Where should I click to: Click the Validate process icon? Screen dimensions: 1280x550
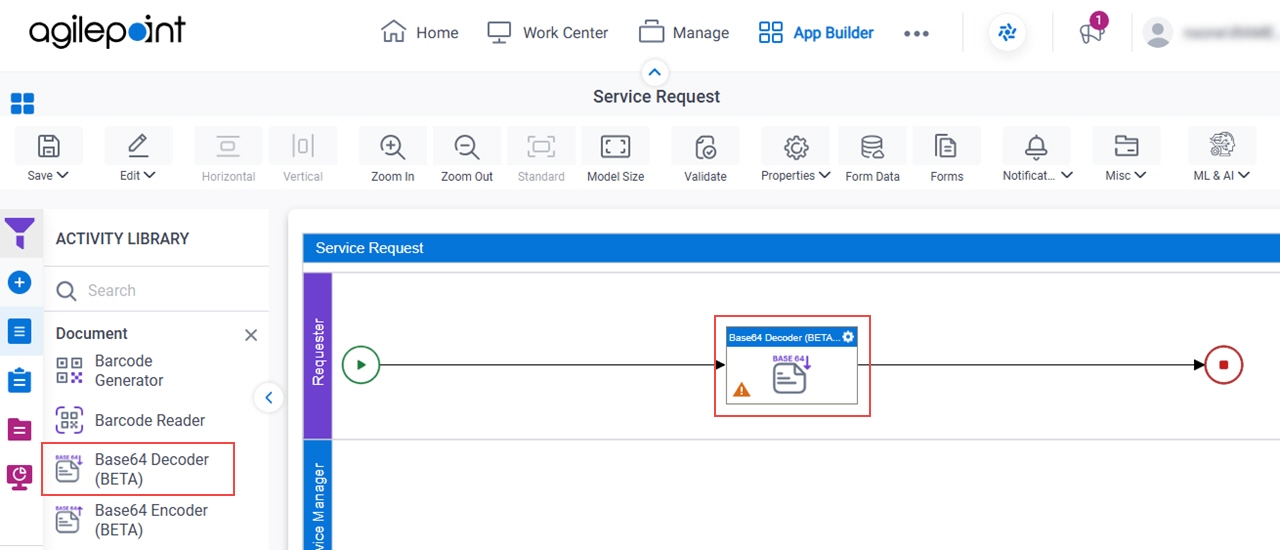point(705,147)
